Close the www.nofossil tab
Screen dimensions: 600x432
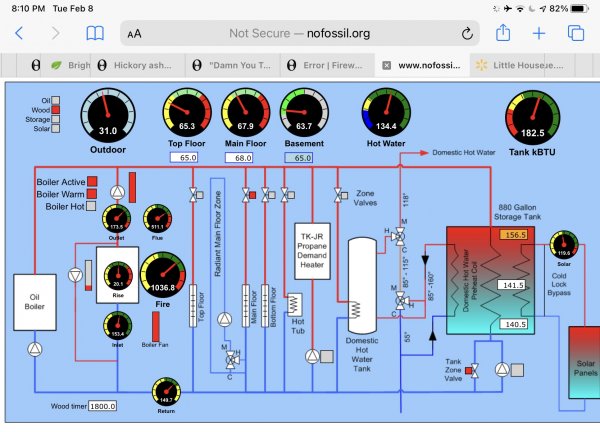click(387, 65)
